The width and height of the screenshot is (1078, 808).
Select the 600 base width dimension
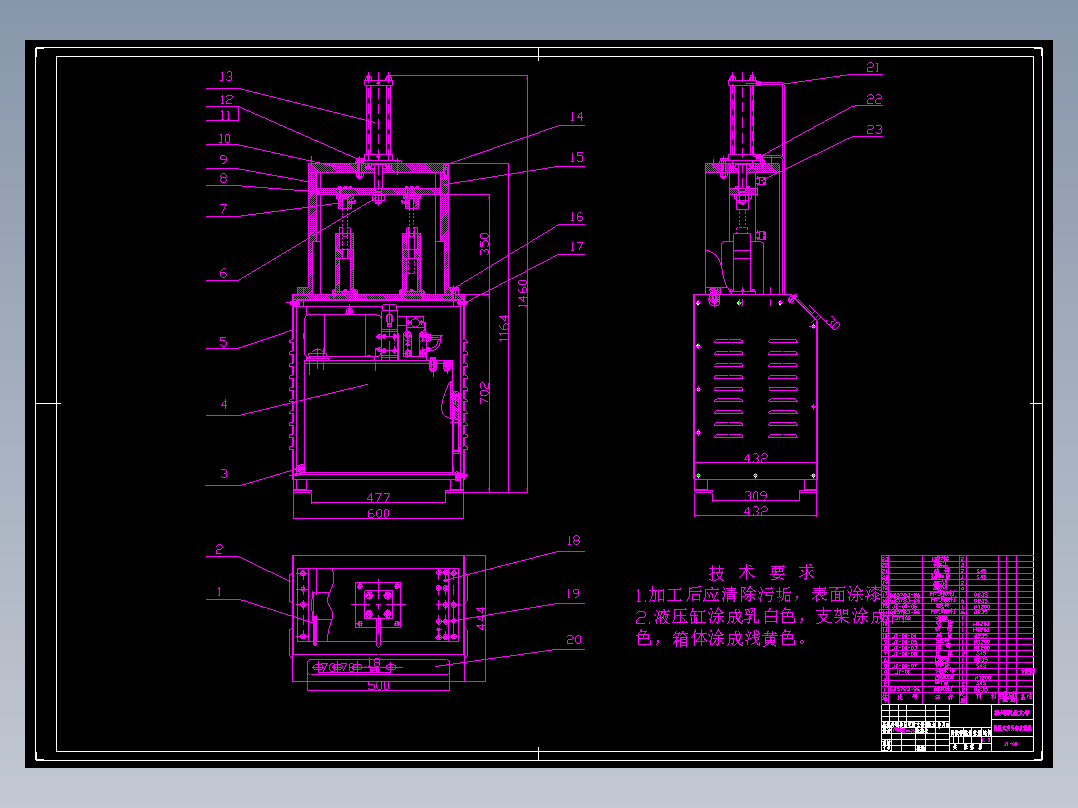(x=378, y=513)
